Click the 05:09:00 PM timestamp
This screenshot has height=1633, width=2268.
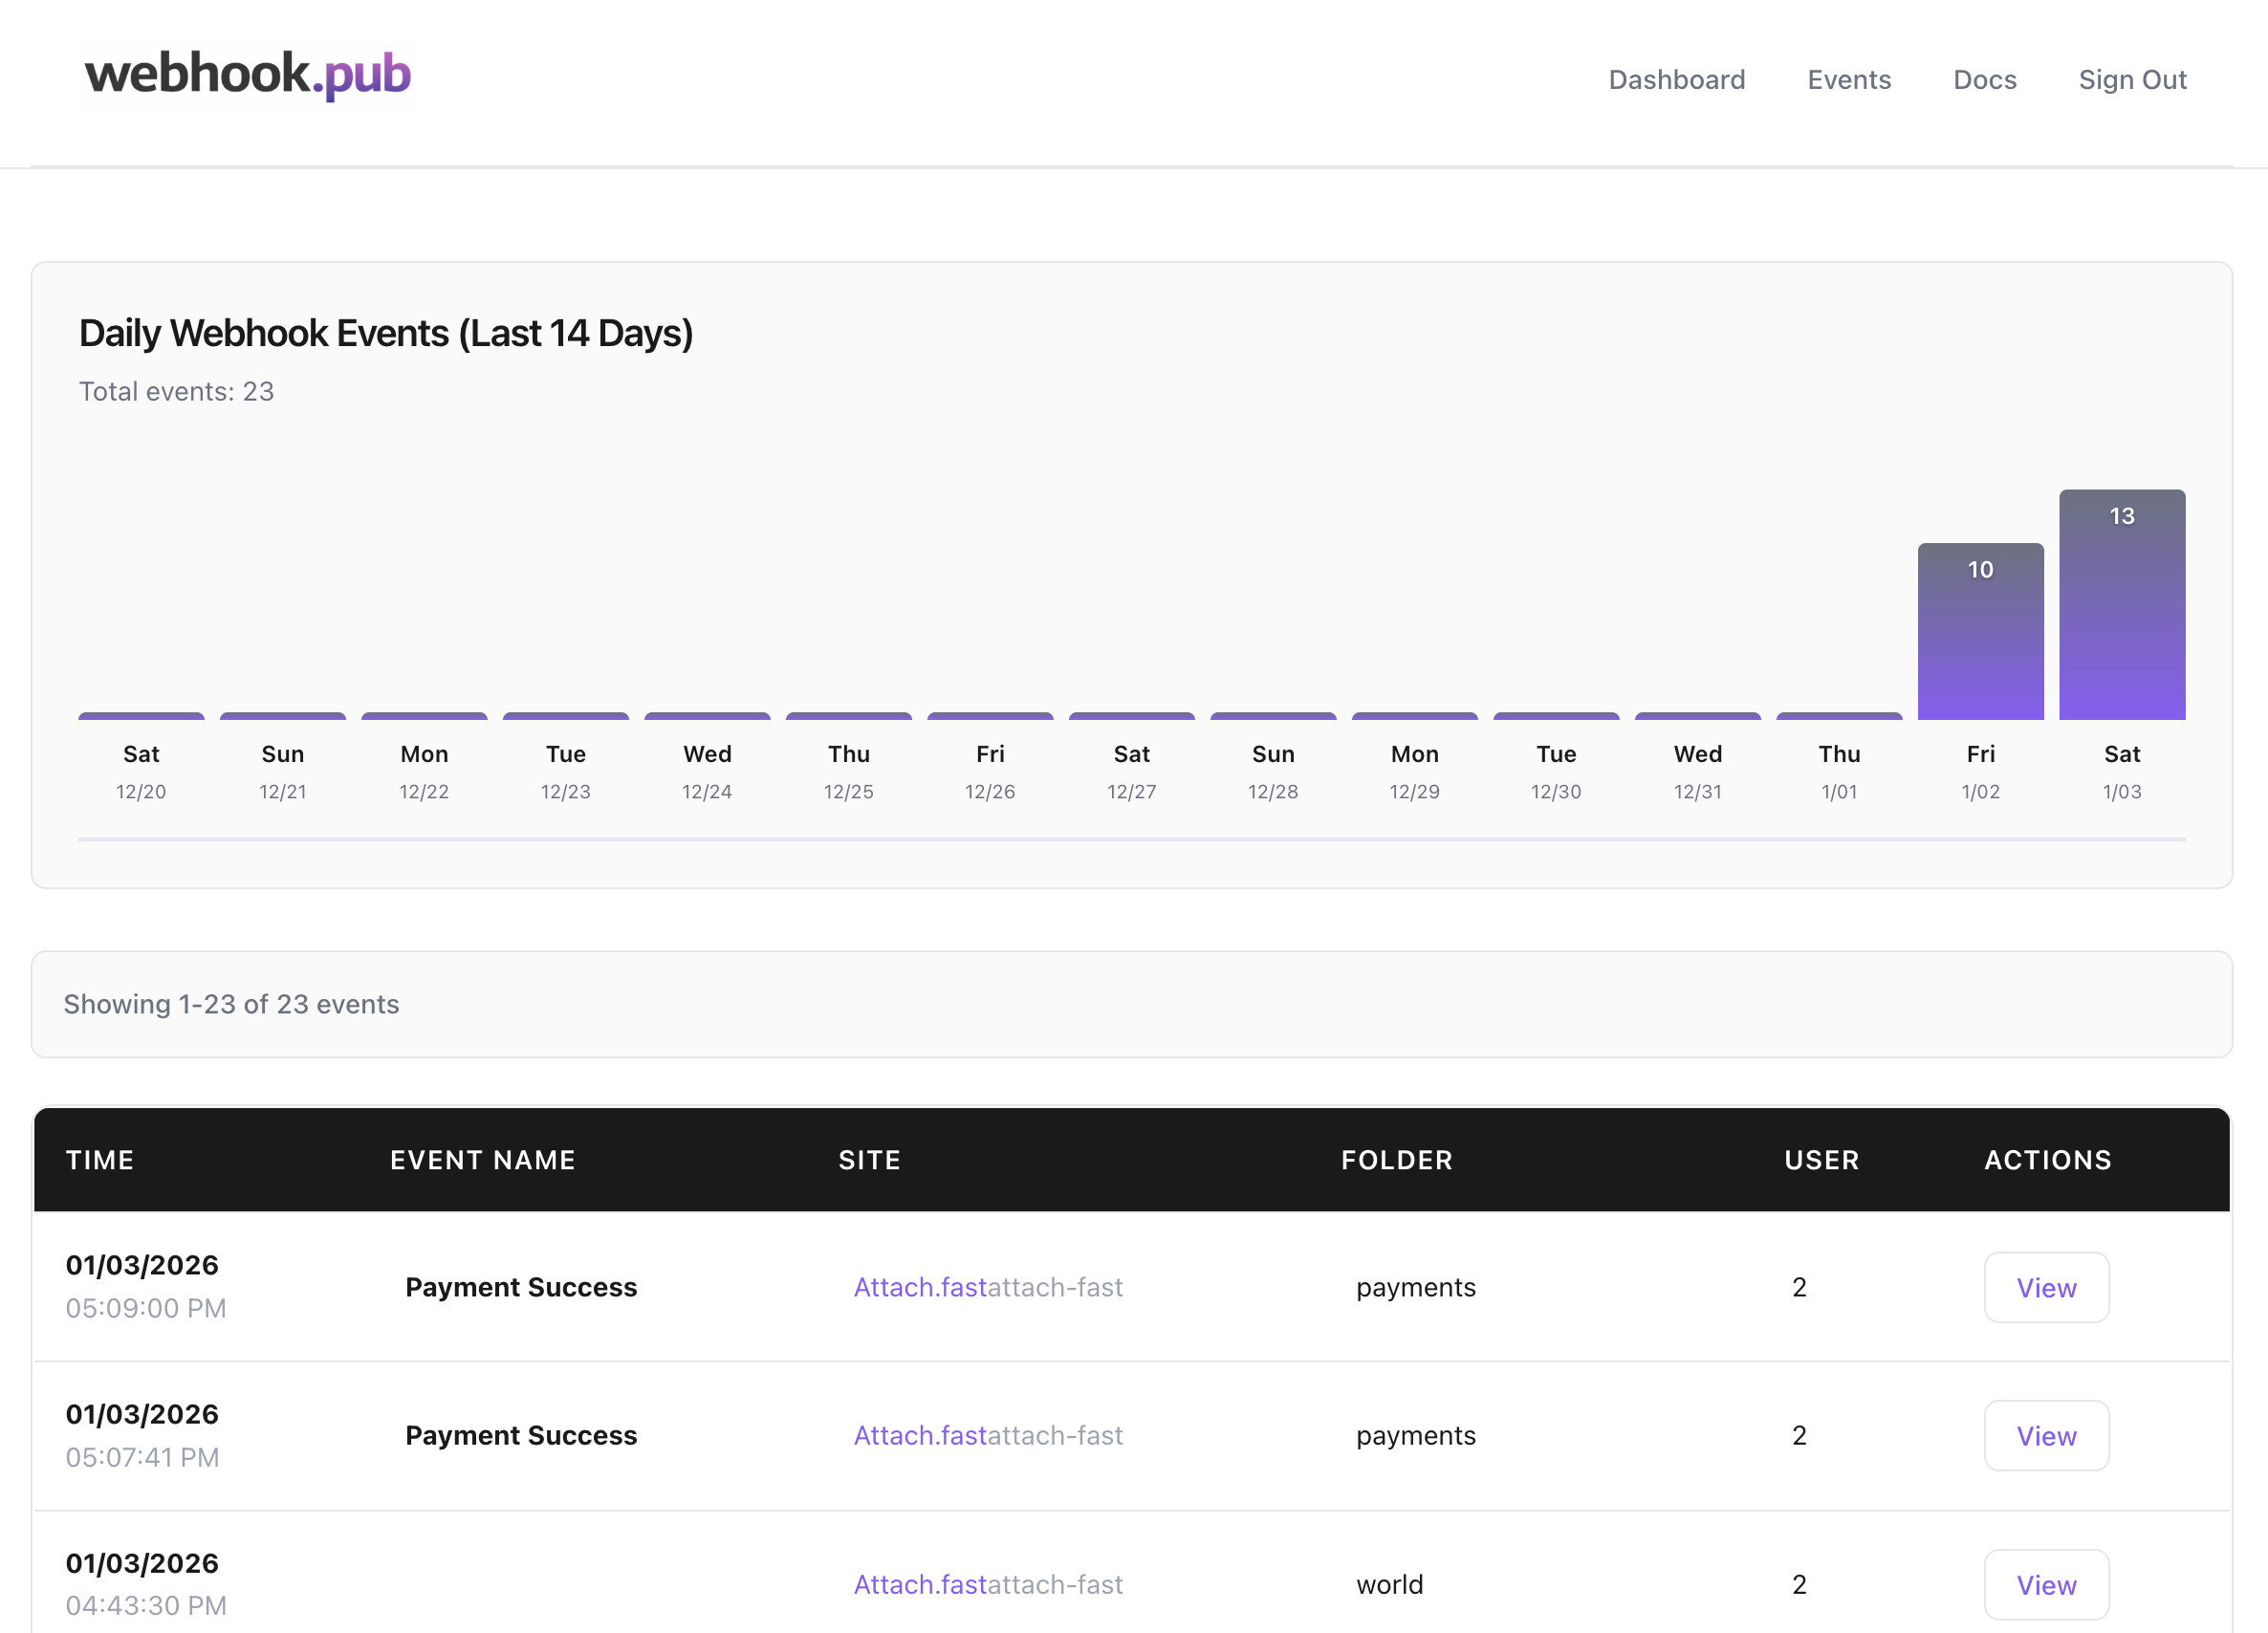146,1308
